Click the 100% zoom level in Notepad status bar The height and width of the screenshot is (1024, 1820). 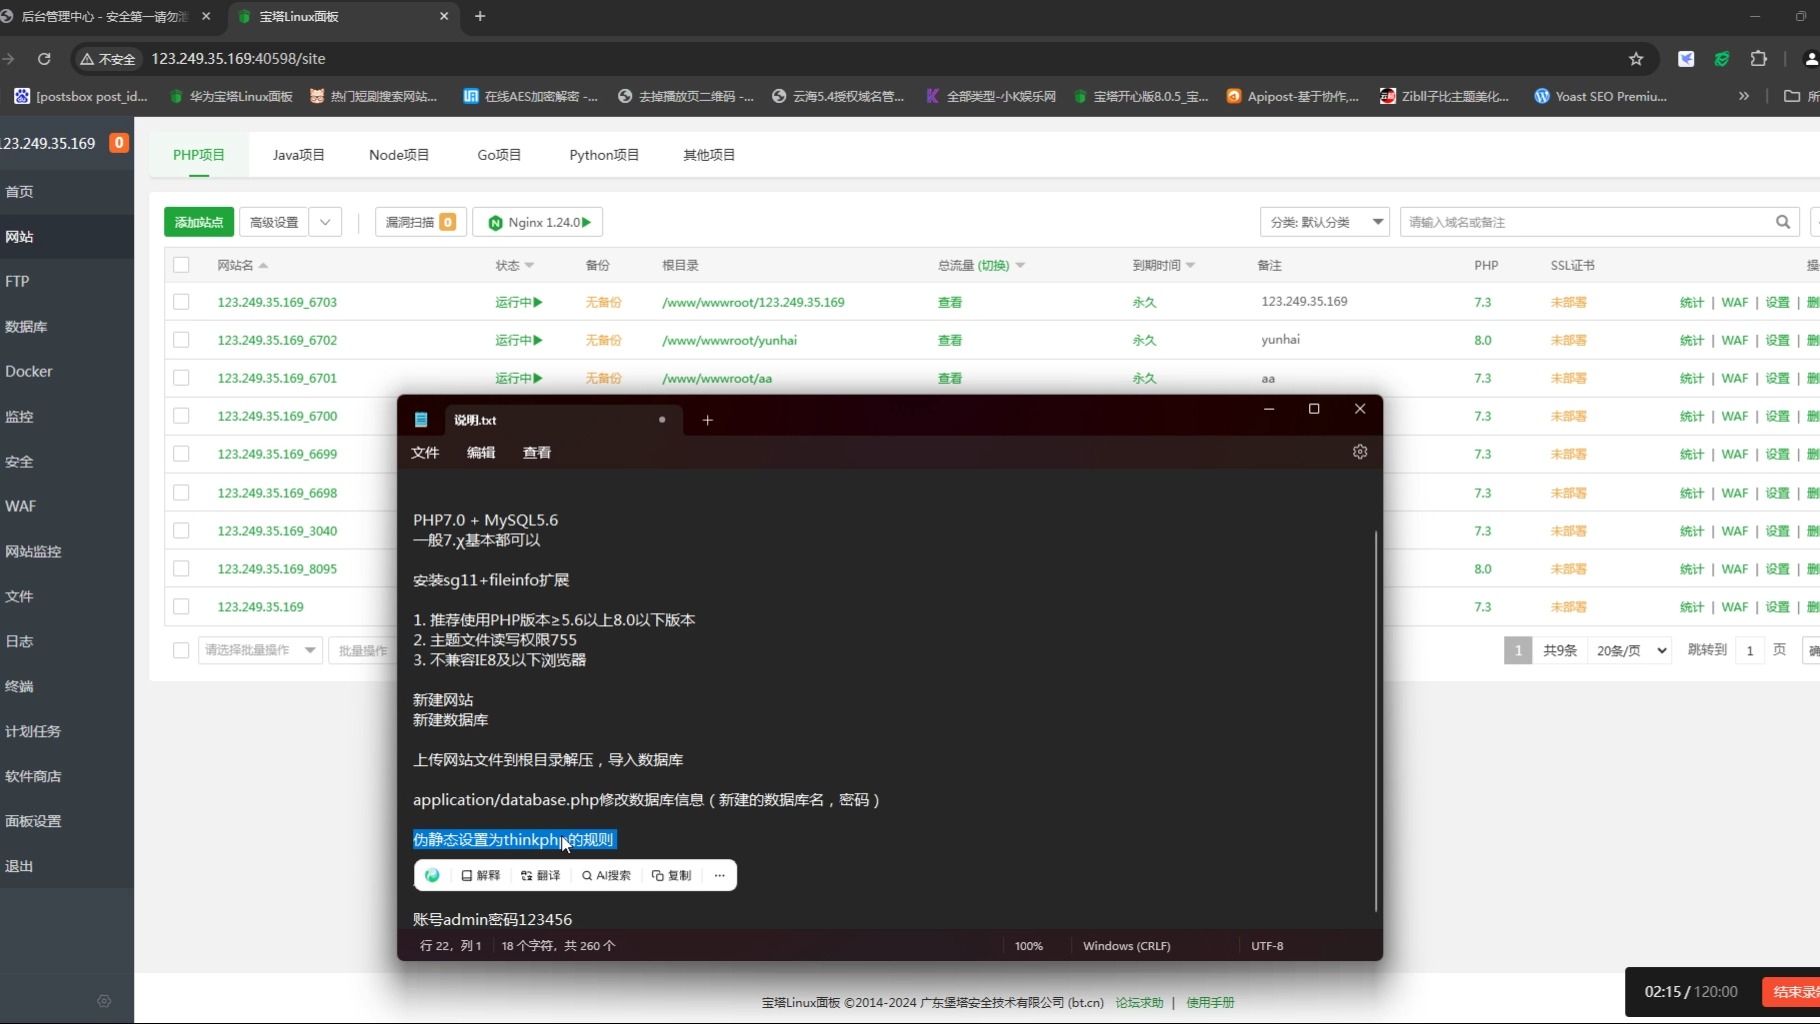pyautogui.click(x=1028, y=946)
